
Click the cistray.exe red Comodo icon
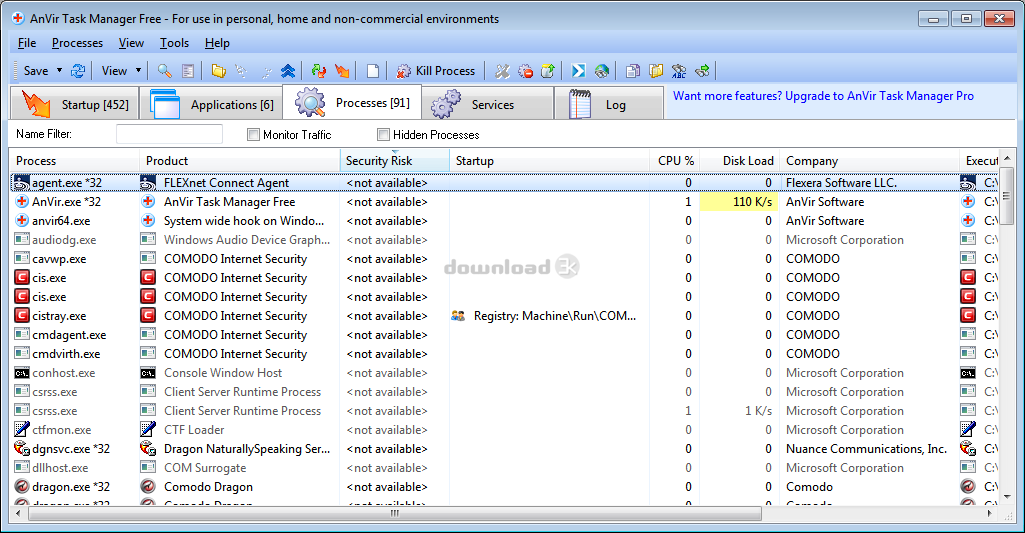pyautogui.click(x=22, y=315)
